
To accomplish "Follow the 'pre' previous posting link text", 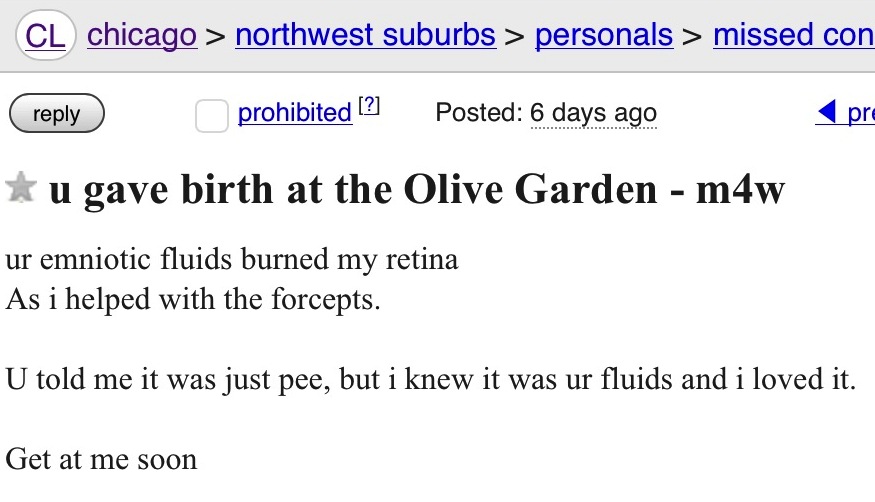I will tap(860, 113).
